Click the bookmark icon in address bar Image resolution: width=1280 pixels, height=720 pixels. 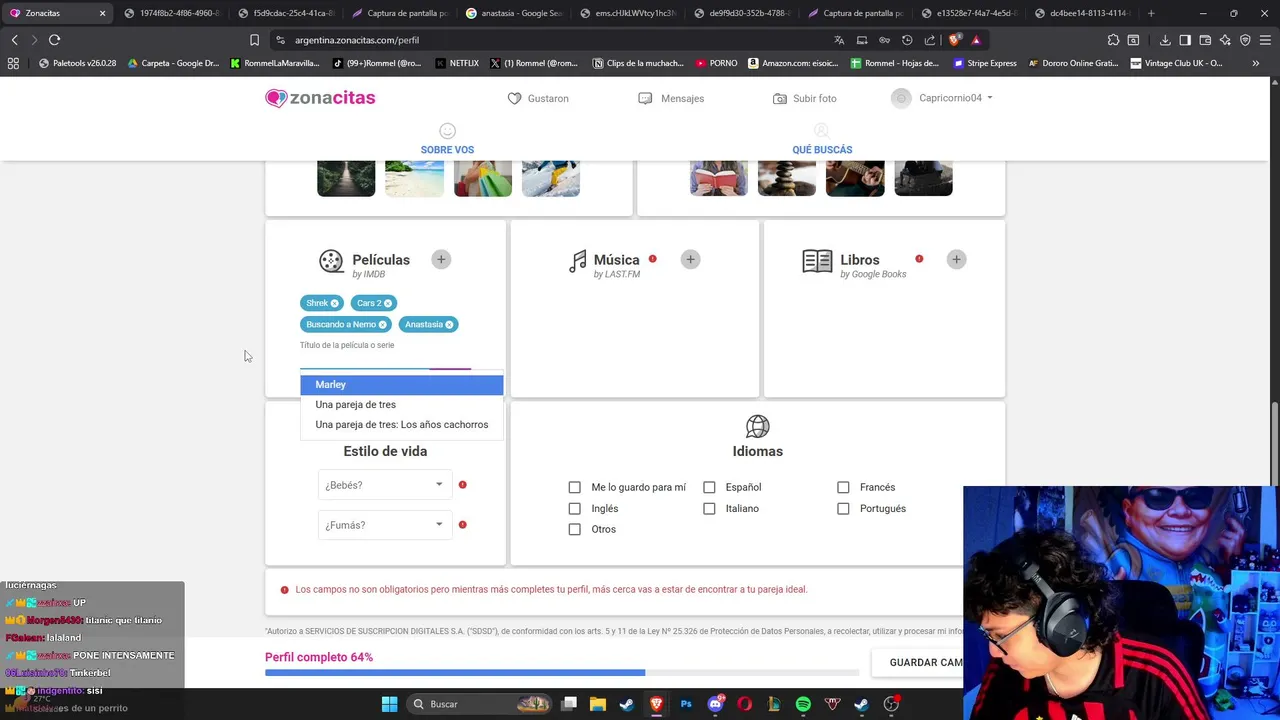254,40
